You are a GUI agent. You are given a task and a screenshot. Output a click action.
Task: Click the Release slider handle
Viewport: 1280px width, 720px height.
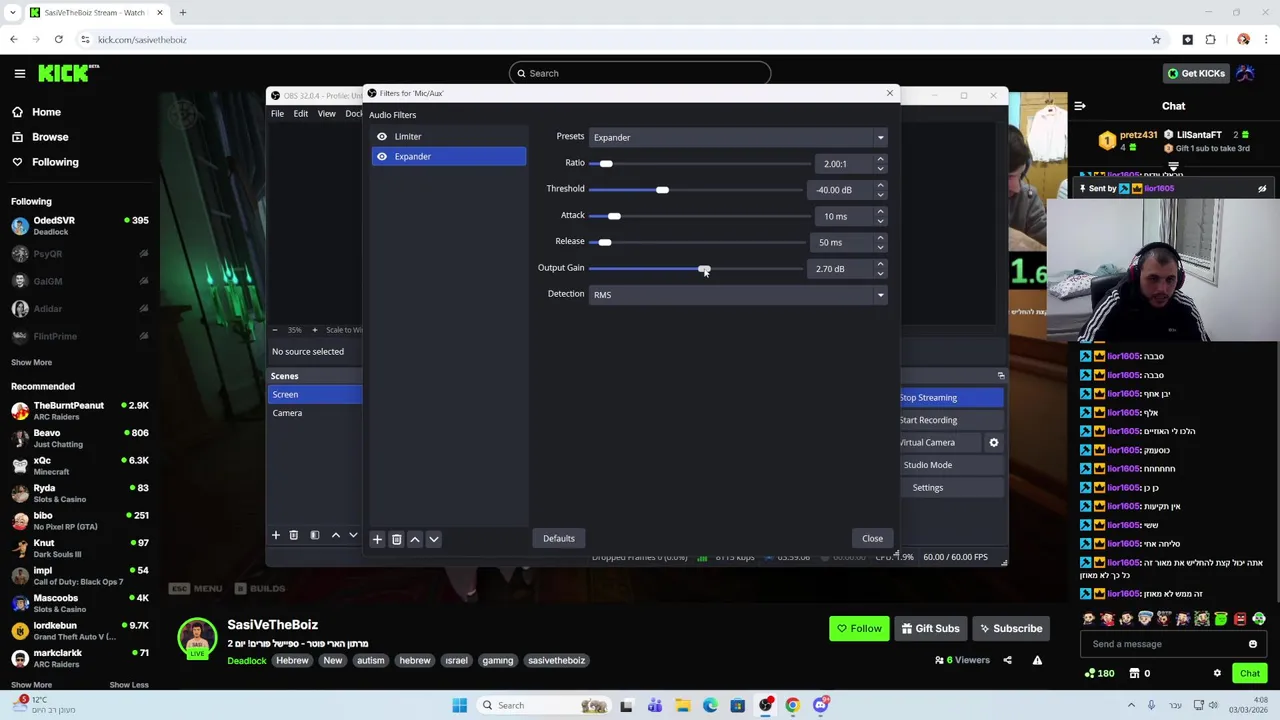[x=604, y=242]
